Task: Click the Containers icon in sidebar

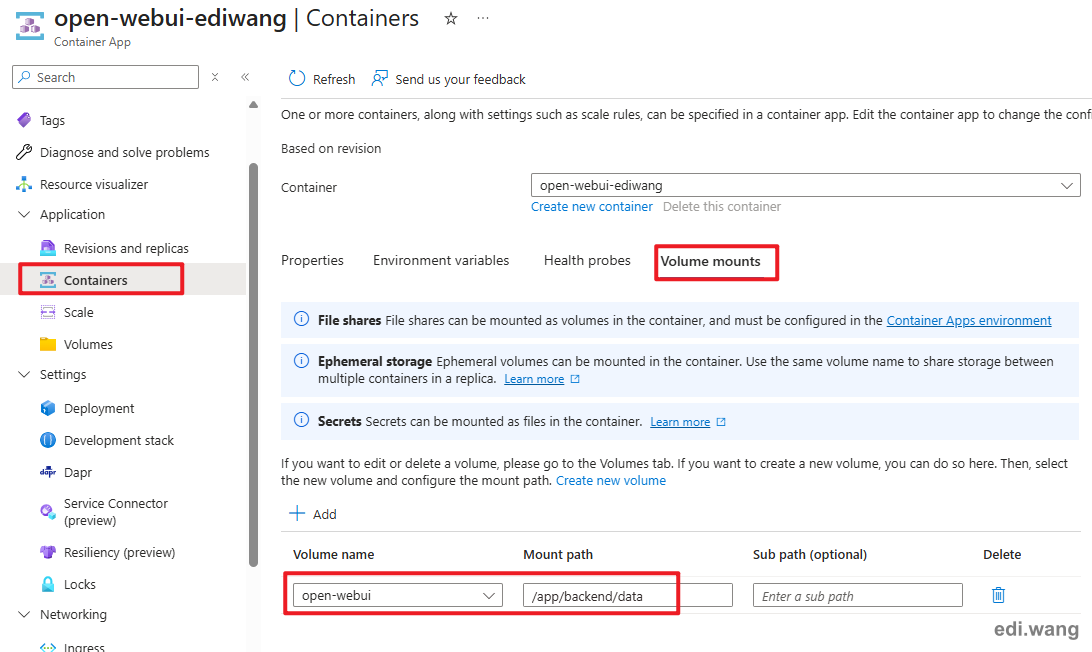Action: coord(48,280)
